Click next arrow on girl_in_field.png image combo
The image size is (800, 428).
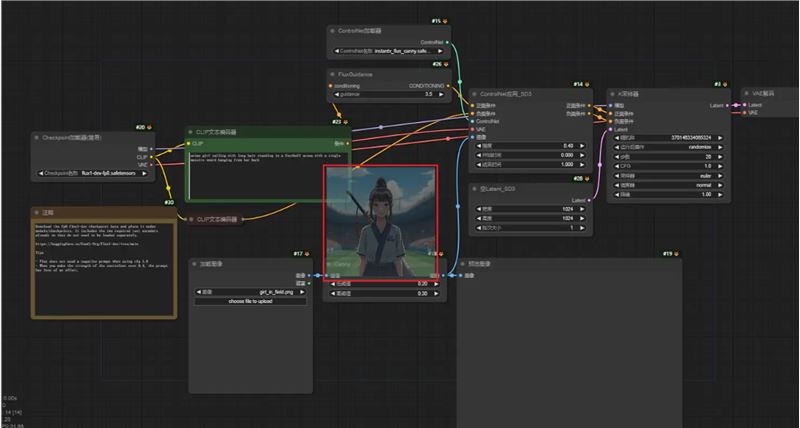tap(302, 292)
